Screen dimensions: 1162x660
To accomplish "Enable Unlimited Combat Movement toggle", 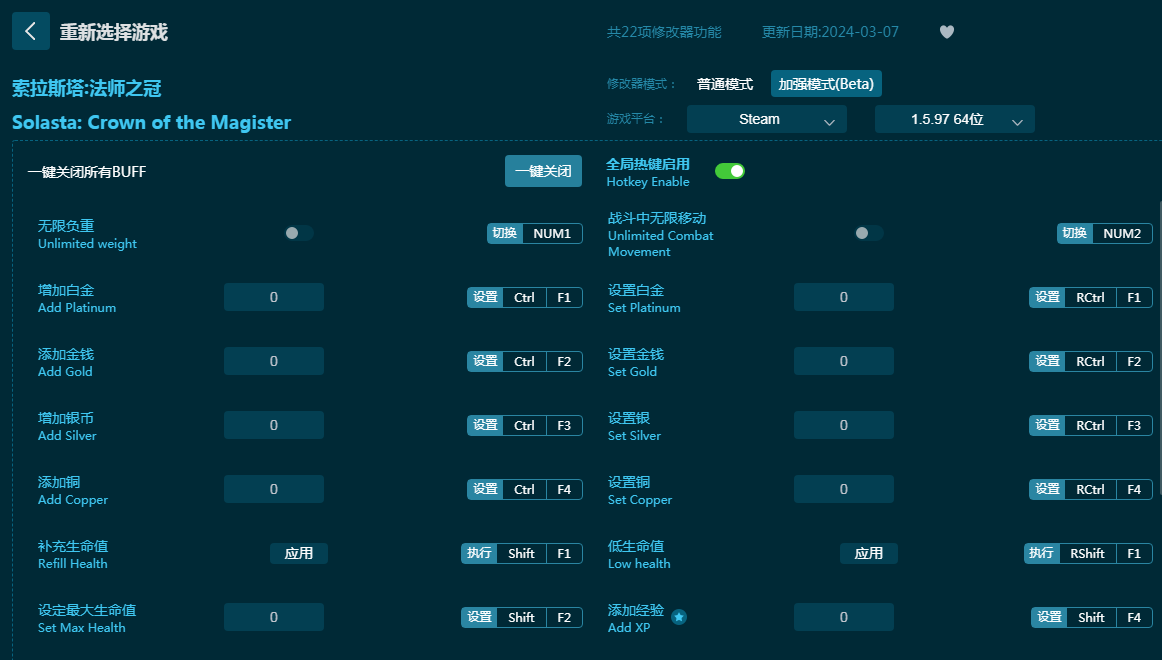I will [x=869, y=233].
